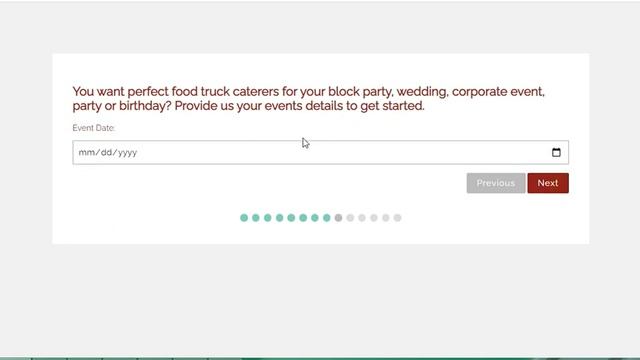Click the second light gray upcoming step dot
The image size is (640, 360).
[x=362, y=218]
